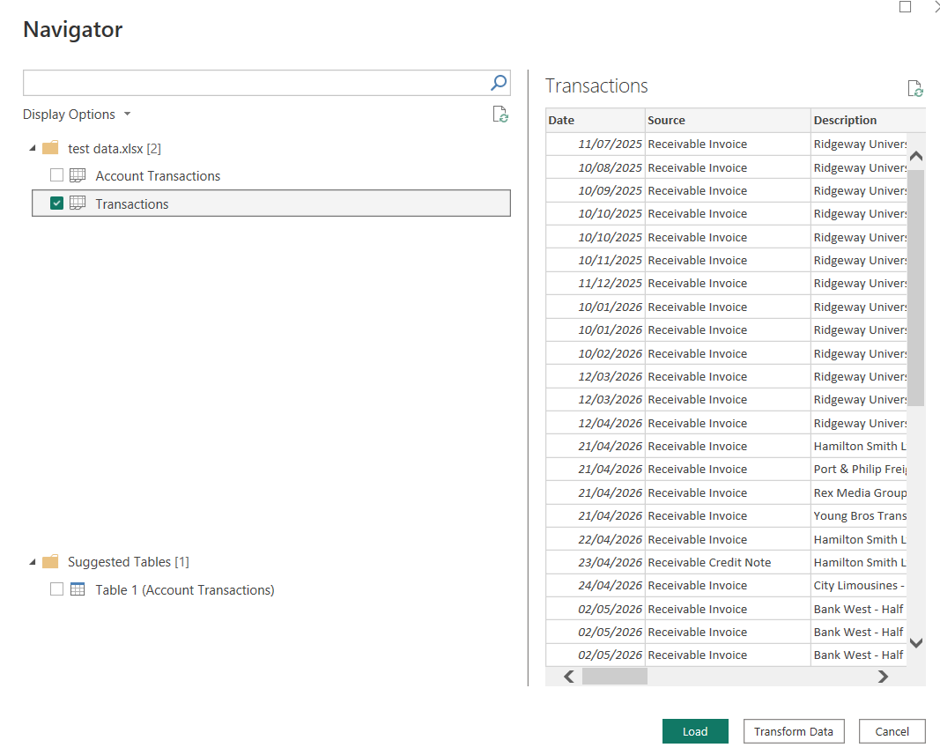This screenshot has height=755, width=940.
Task: Click the date cell 24/04/2026
Action: pyautogui.click(x=595, y=585)
